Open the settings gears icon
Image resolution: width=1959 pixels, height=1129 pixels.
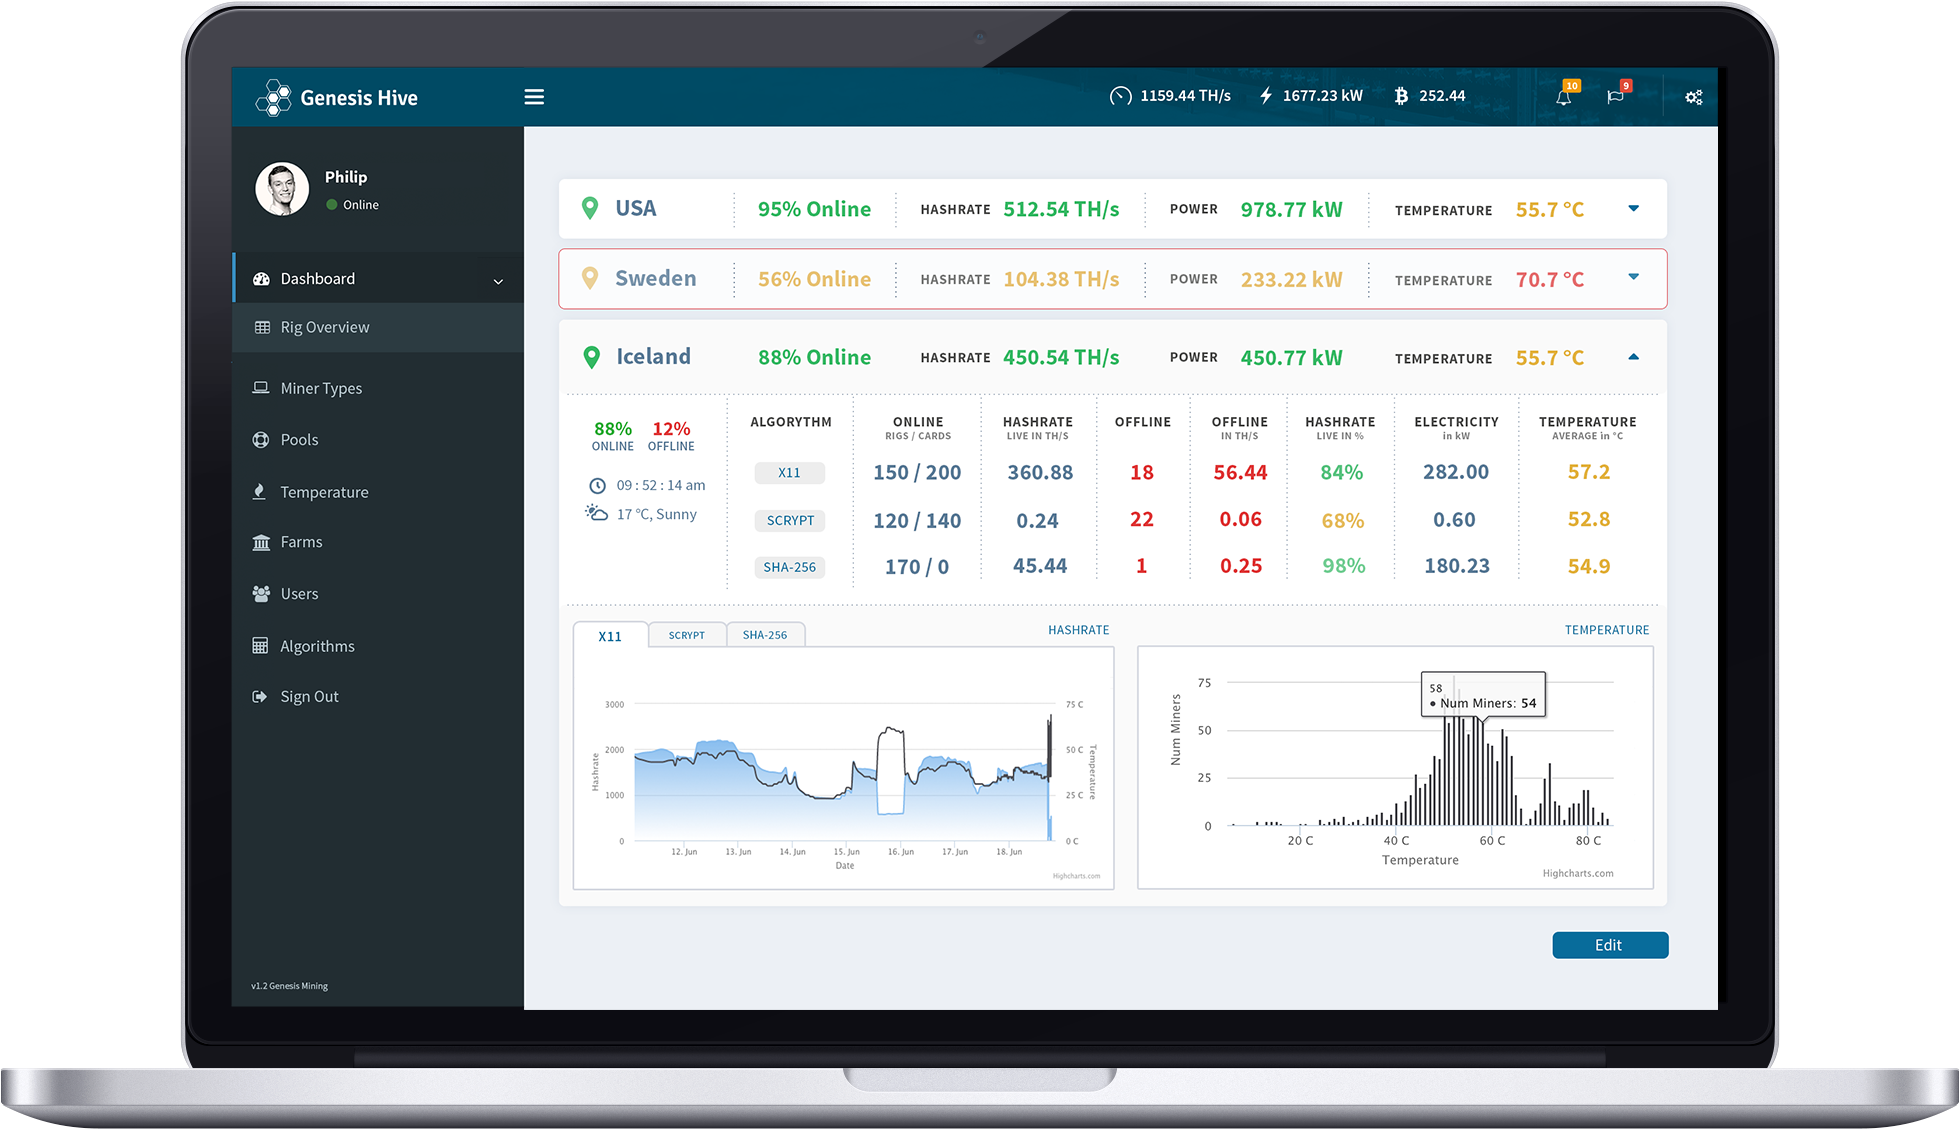tap(1693, 97)
